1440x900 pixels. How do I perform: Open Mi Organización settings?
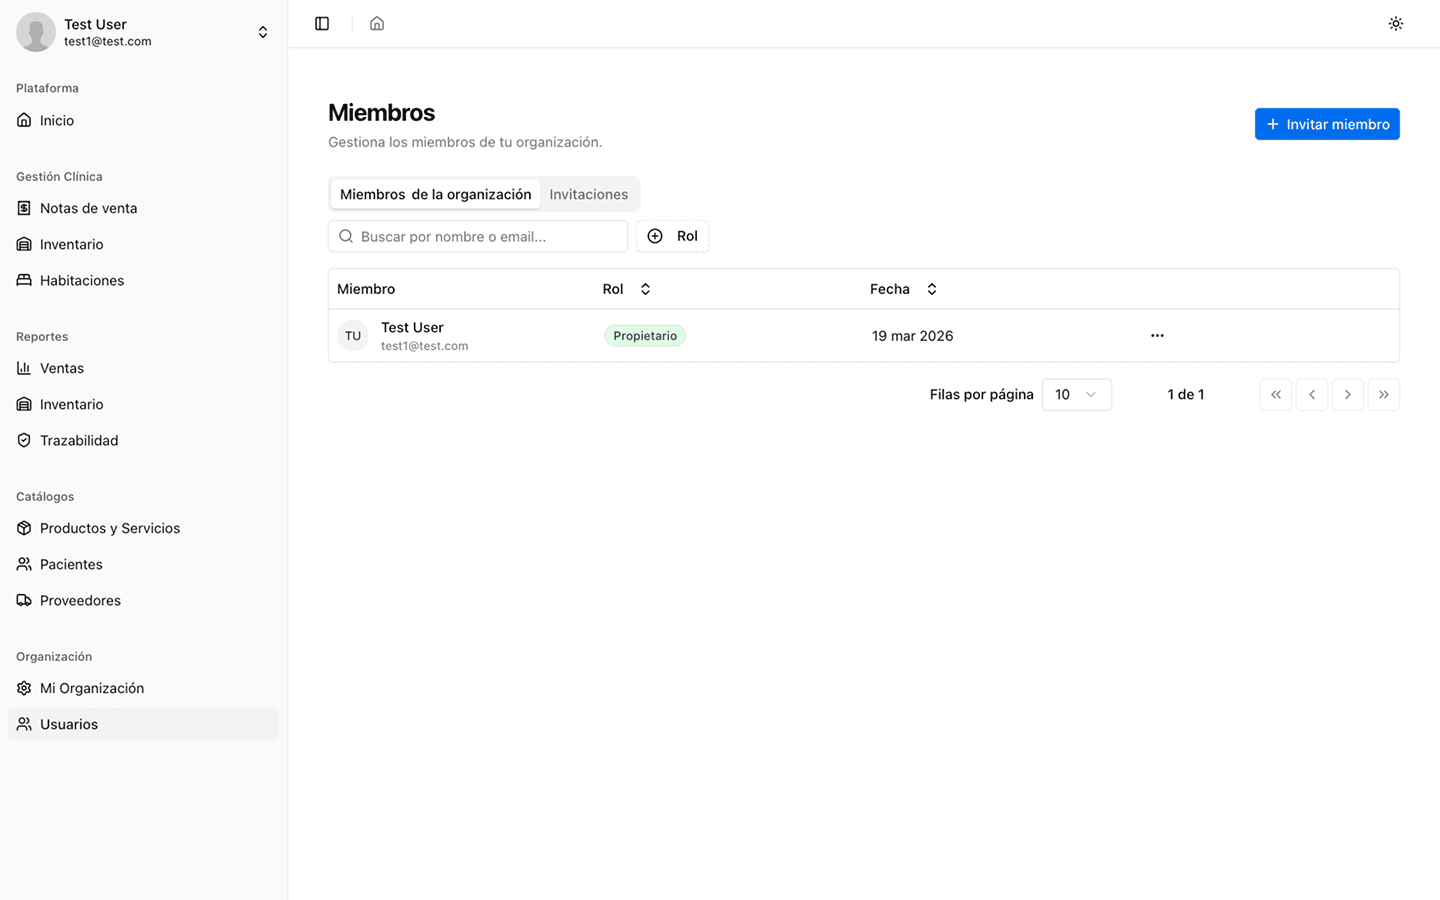90,688
